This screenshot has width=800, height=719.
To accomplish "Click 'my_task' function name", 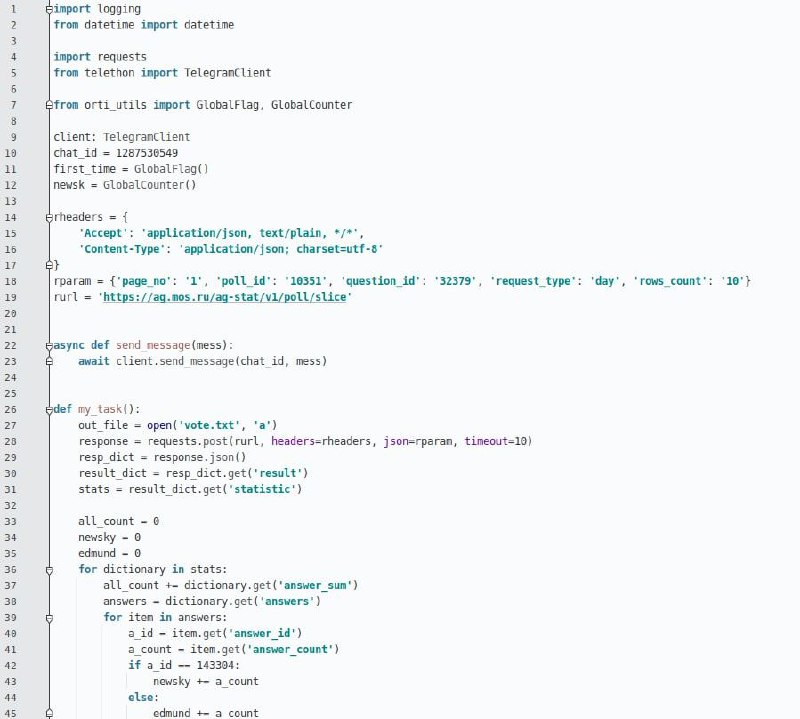I will [x=100, y=409].
